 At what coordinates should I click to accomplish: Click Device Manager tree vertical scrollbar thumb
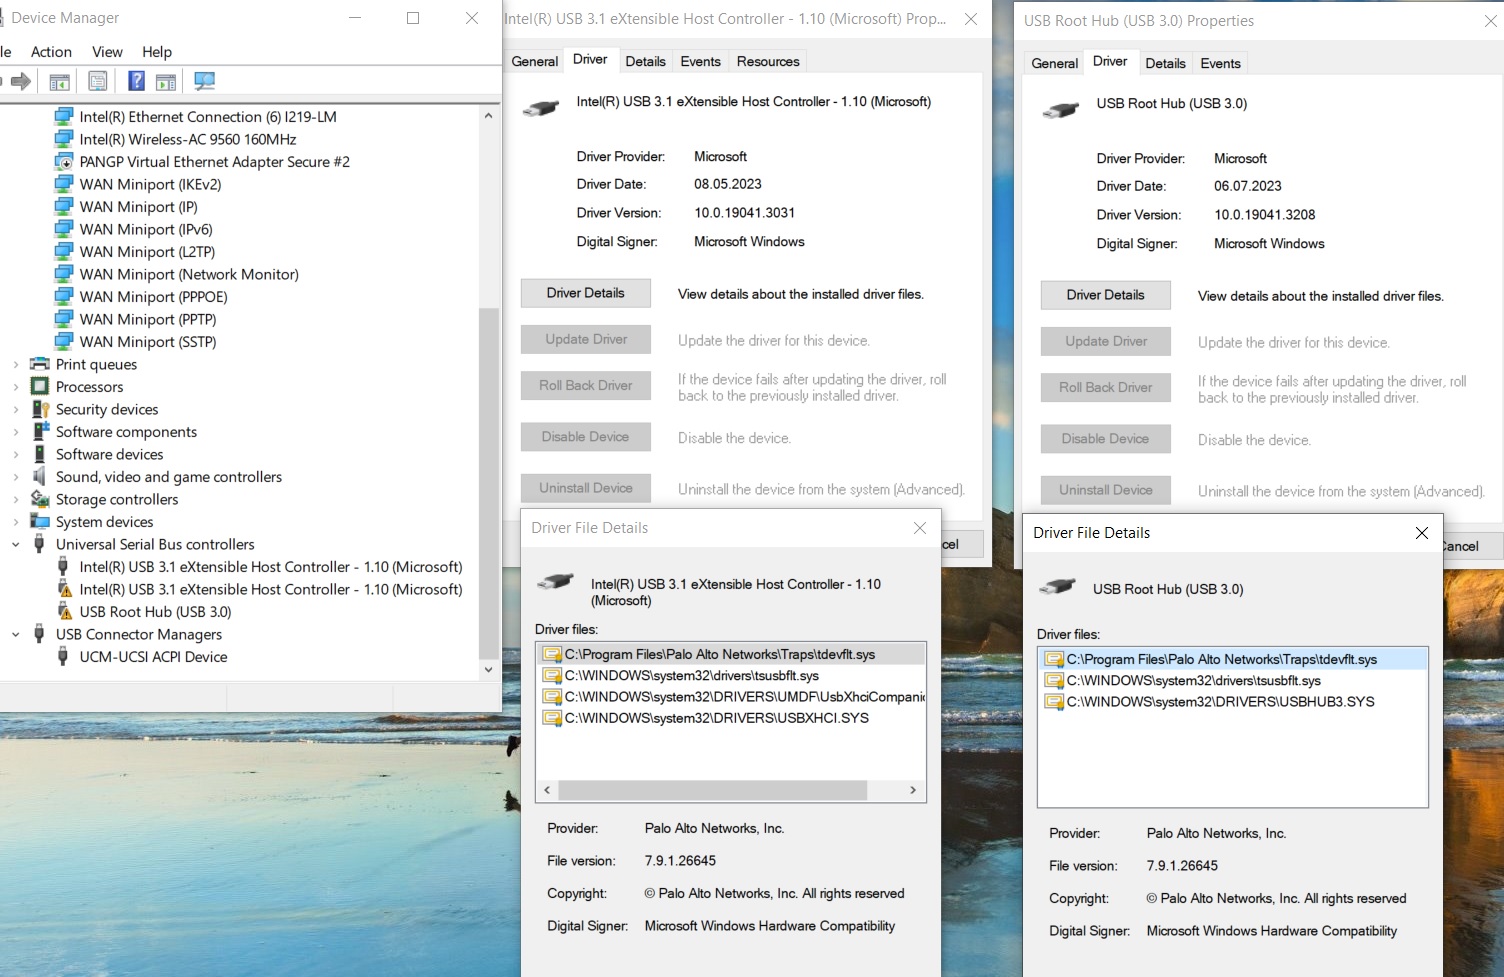click(x=488, y=483)
